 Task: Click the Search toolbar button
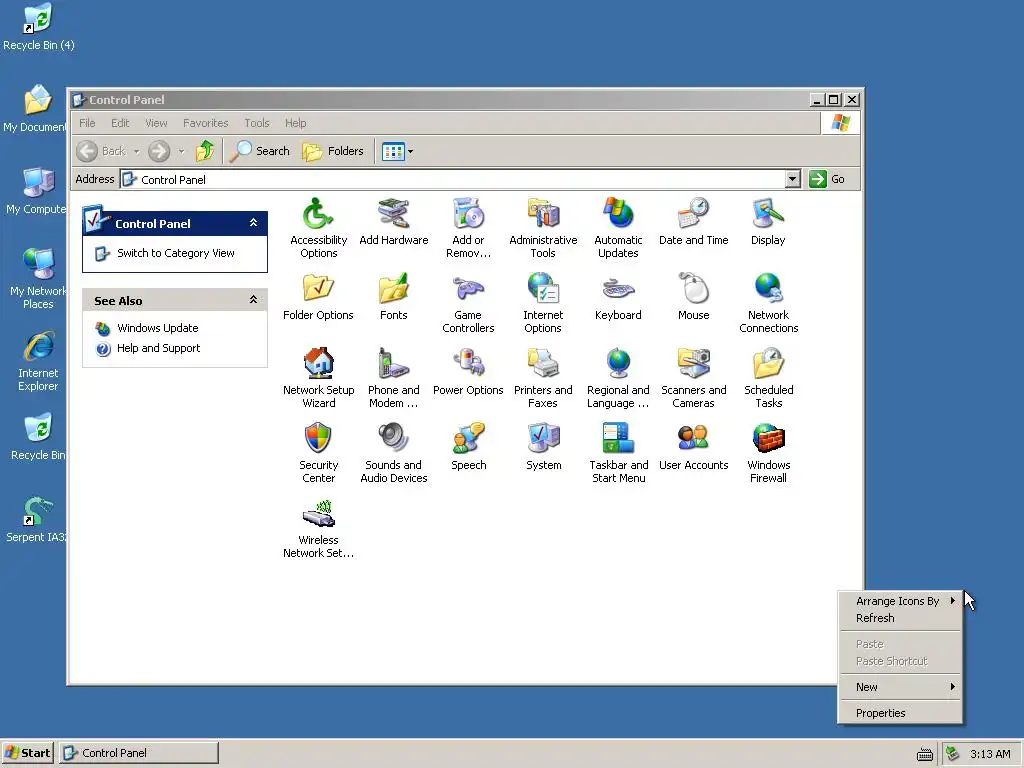pos(260,152)
